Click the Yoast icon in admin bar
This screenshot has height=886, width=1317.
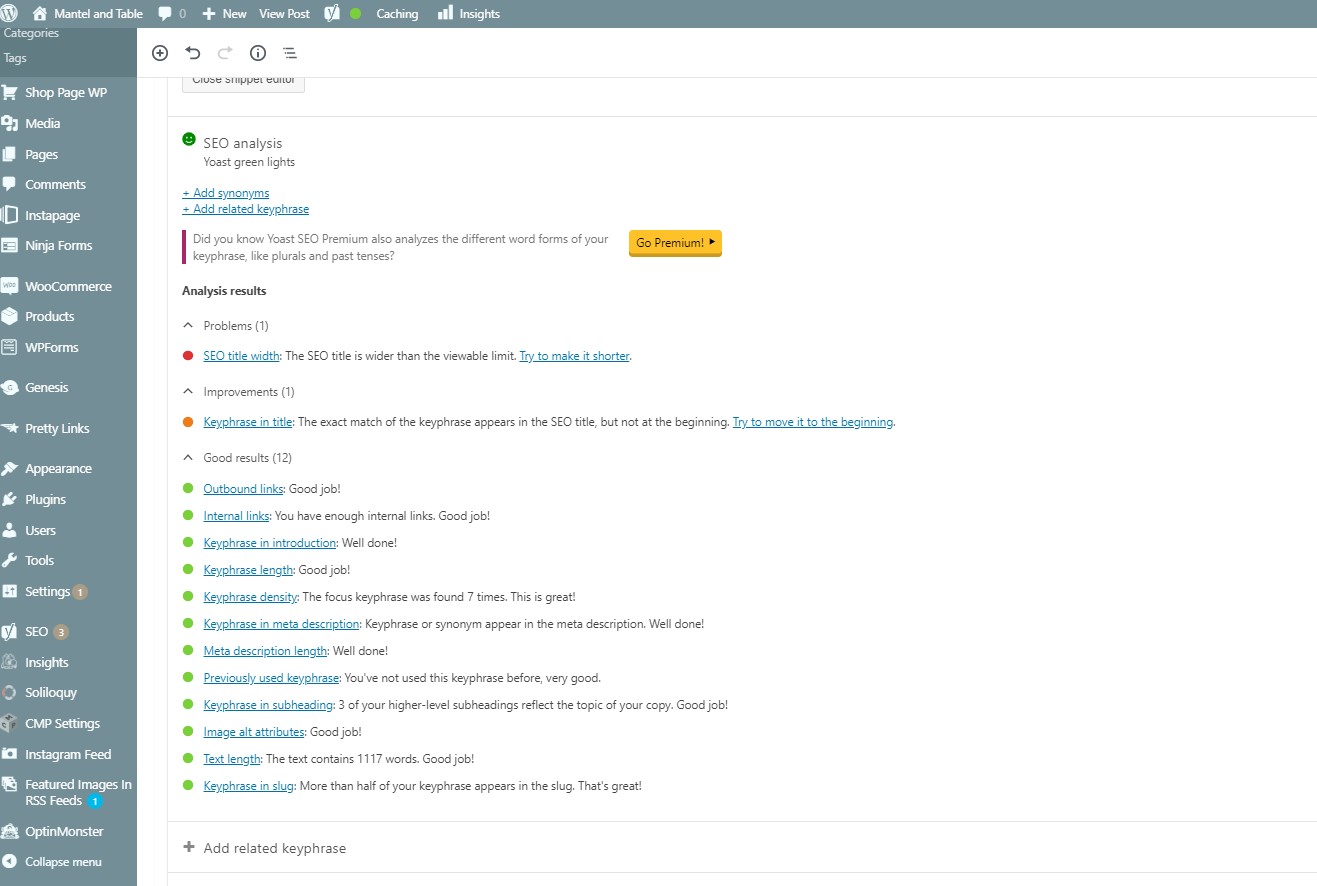[x=332, y=14]
